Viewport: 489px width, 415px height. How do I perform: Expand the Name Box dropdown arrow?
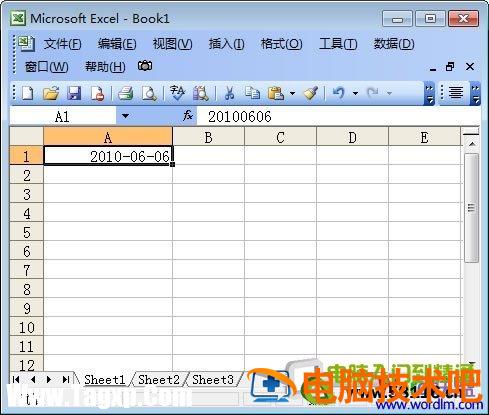(125, 116)
